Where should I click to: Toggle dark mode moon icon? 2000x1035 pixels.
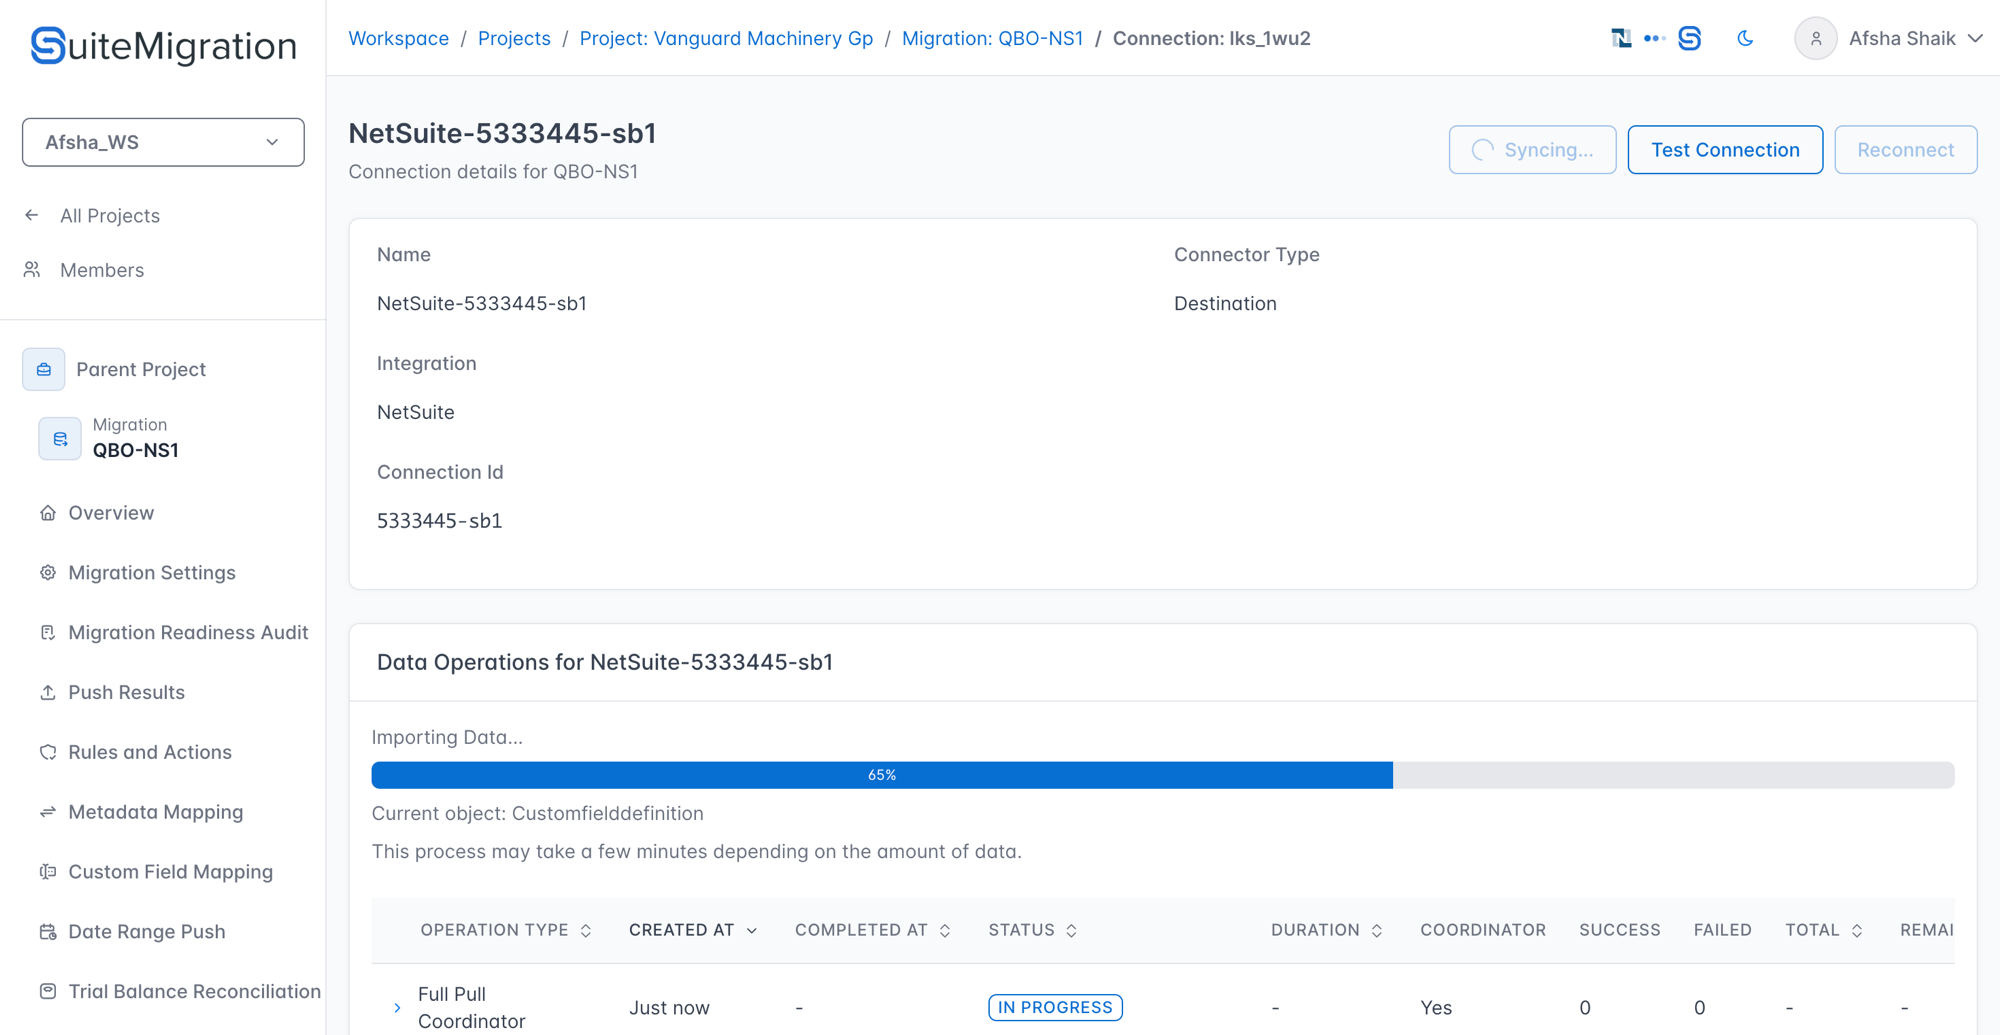[1745, 38]
